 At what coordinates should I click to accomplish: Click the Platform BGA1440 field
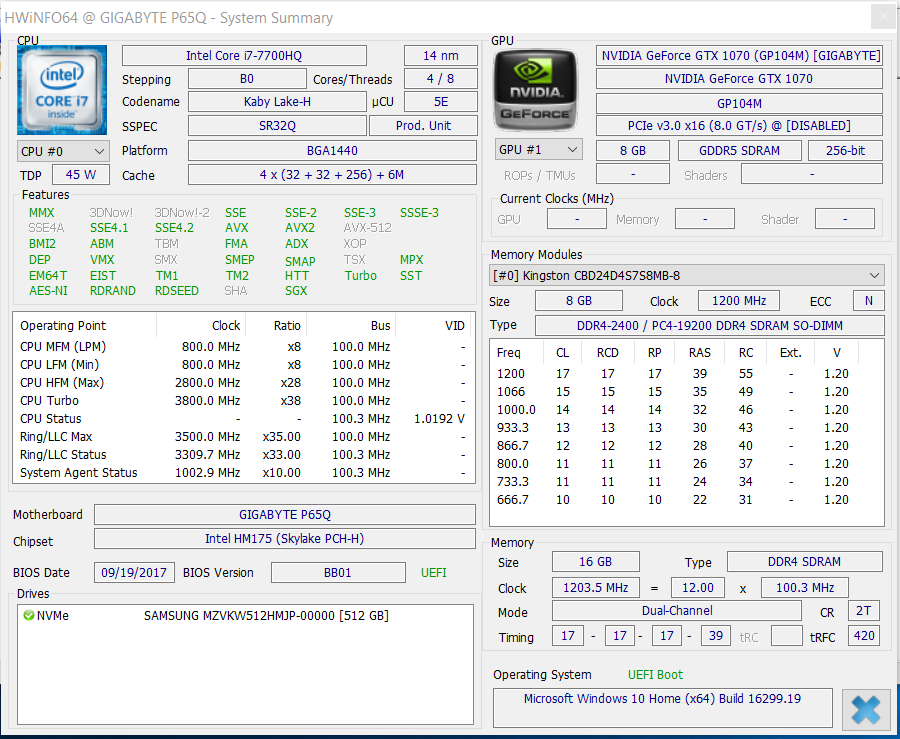coord(332,150)
